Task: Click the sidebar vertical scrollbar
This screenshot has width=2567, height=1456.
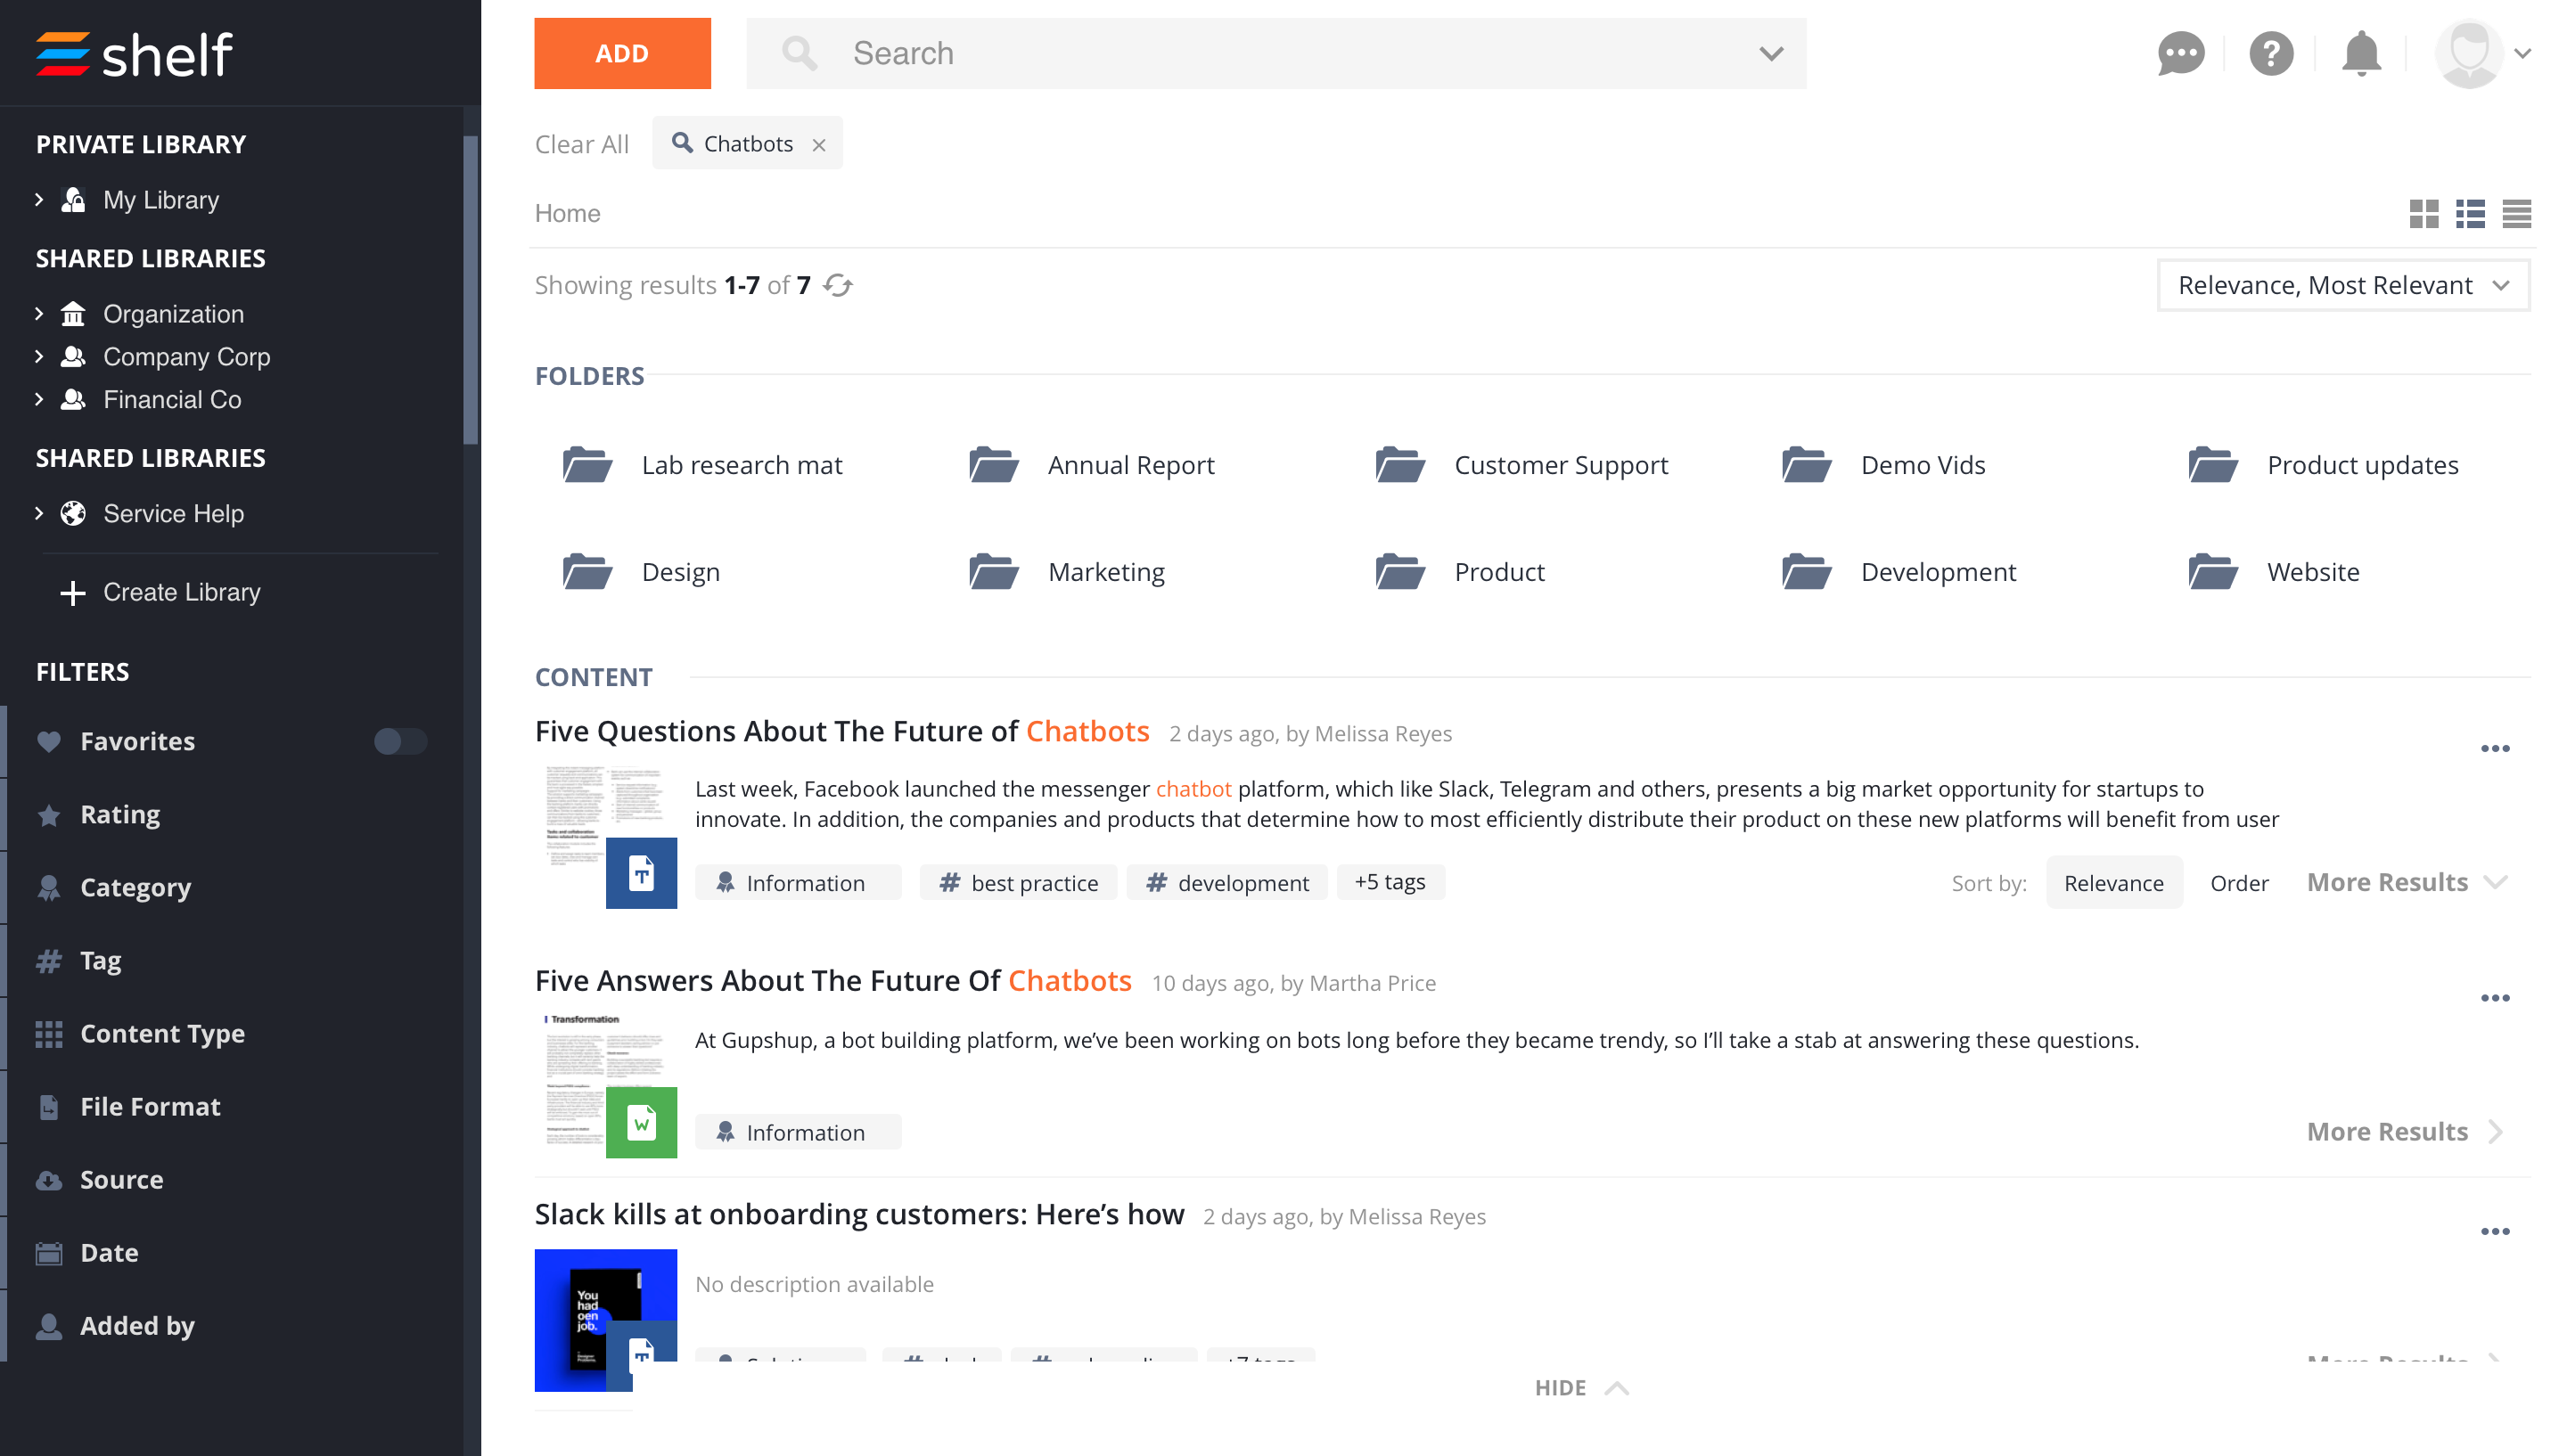Action: click(x=470, y=290)
